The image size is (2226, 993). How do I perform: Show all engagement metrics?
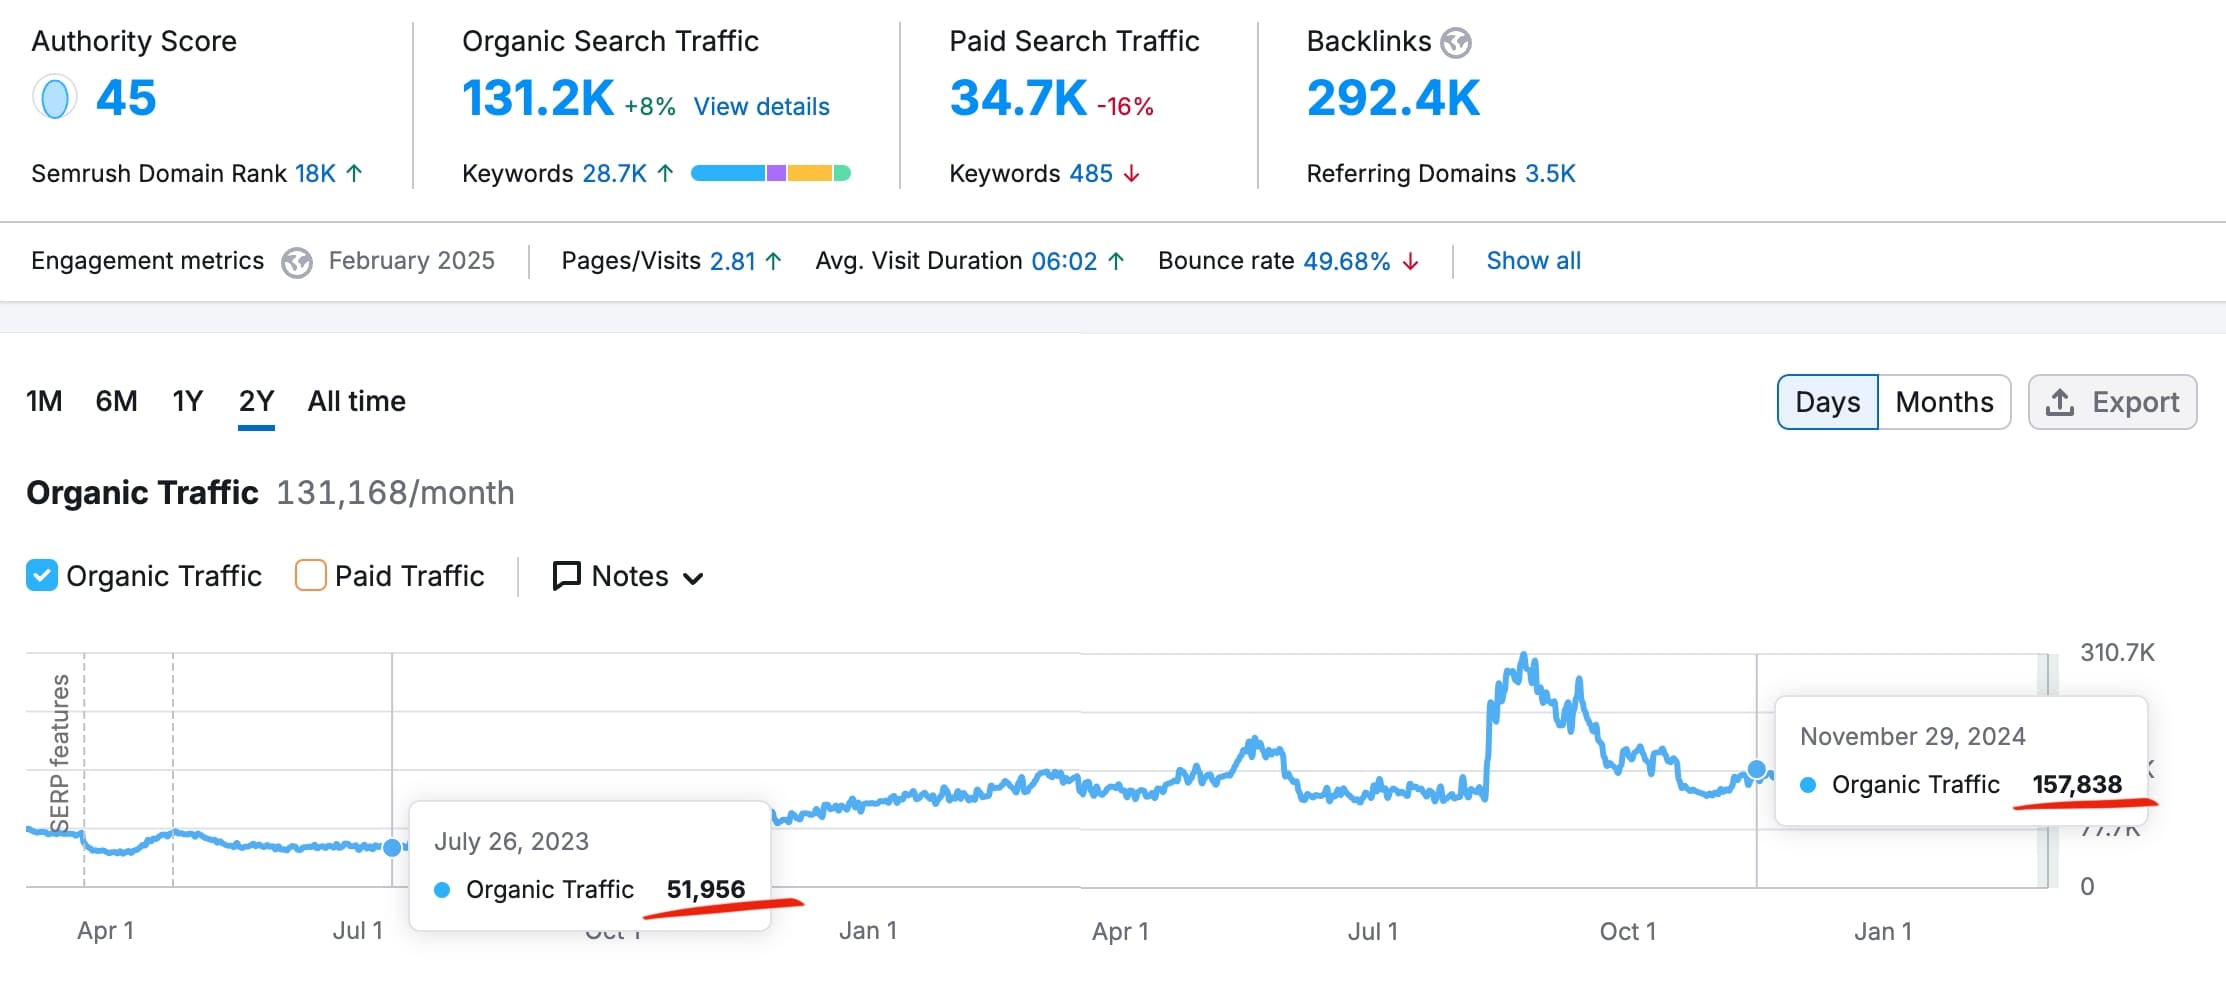click(1532, 261)
